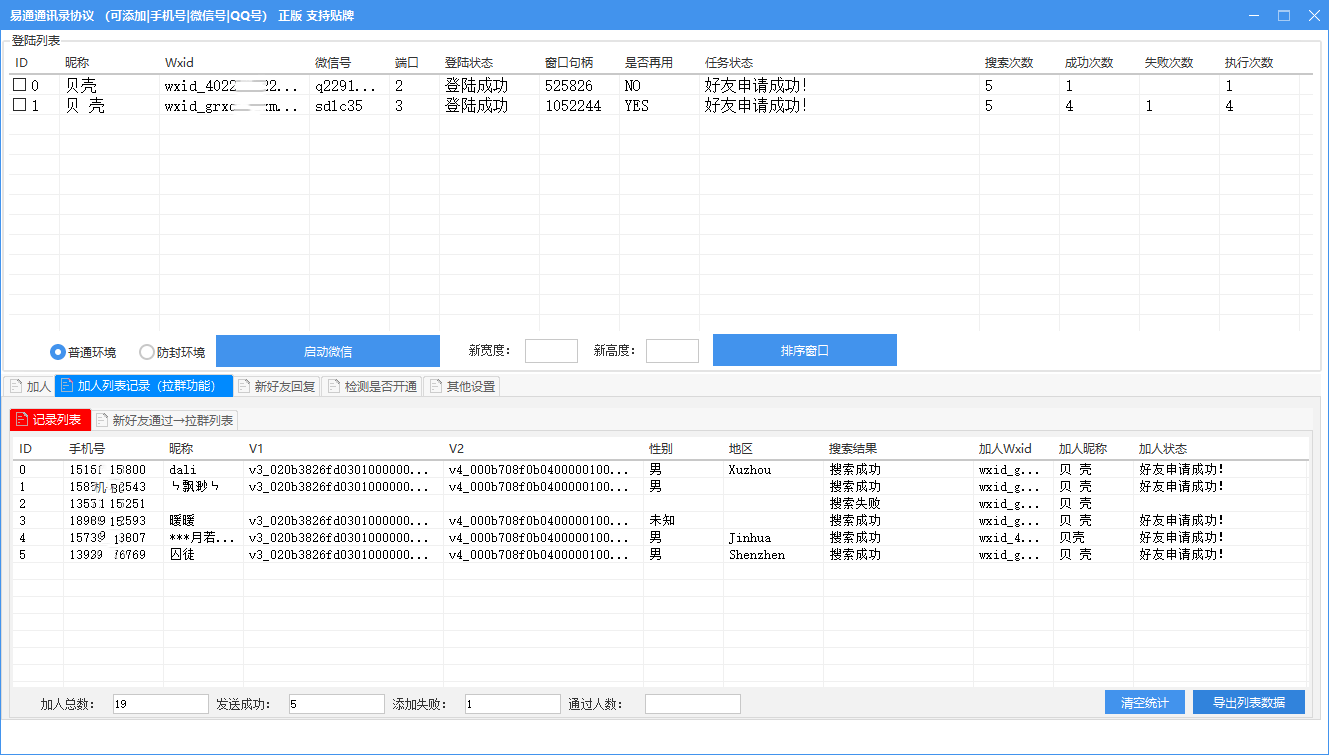Check the checkbox for login row 1
1329x755 pixels.
(20, 105)
